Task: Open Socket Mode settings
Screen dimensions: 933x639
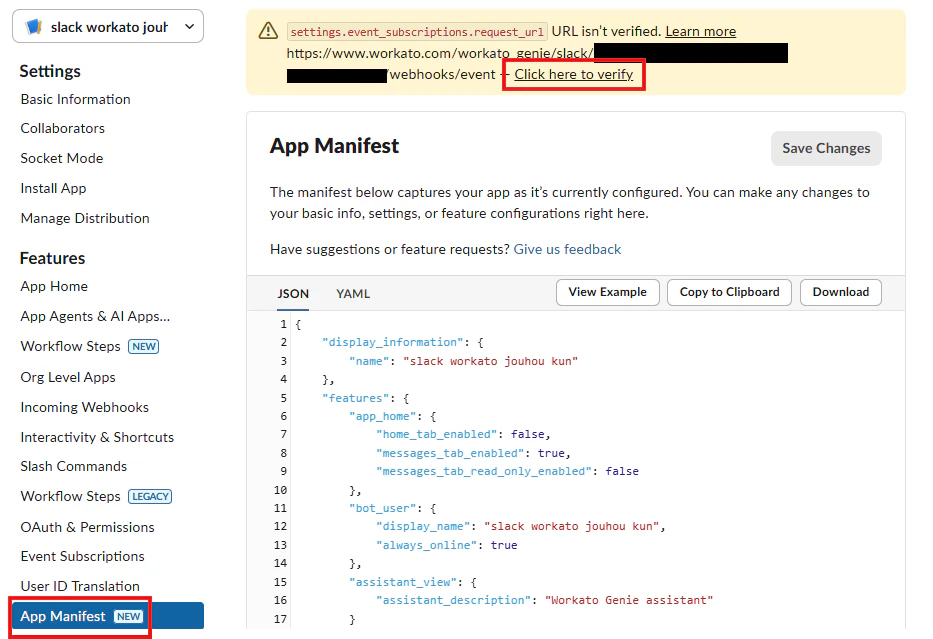Action: [62, 158]
